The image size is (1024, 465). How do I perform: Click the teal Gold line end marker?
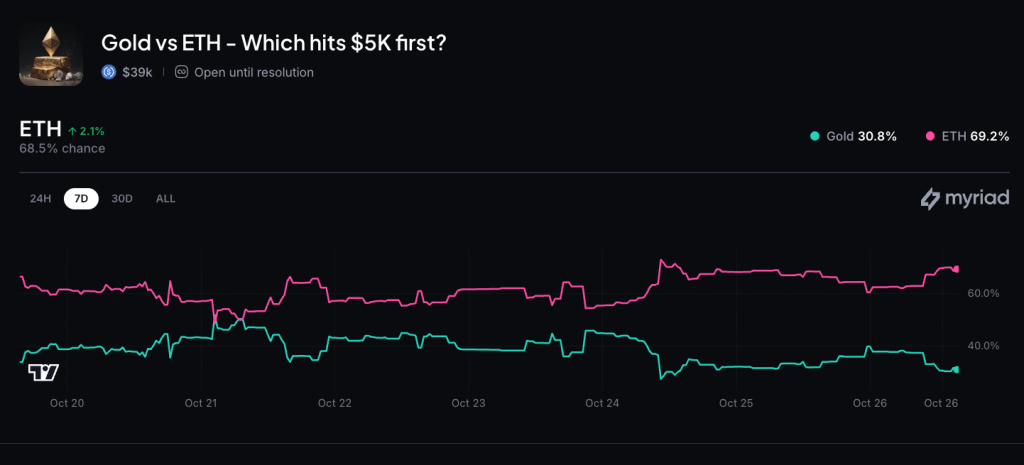pos(956,369)
